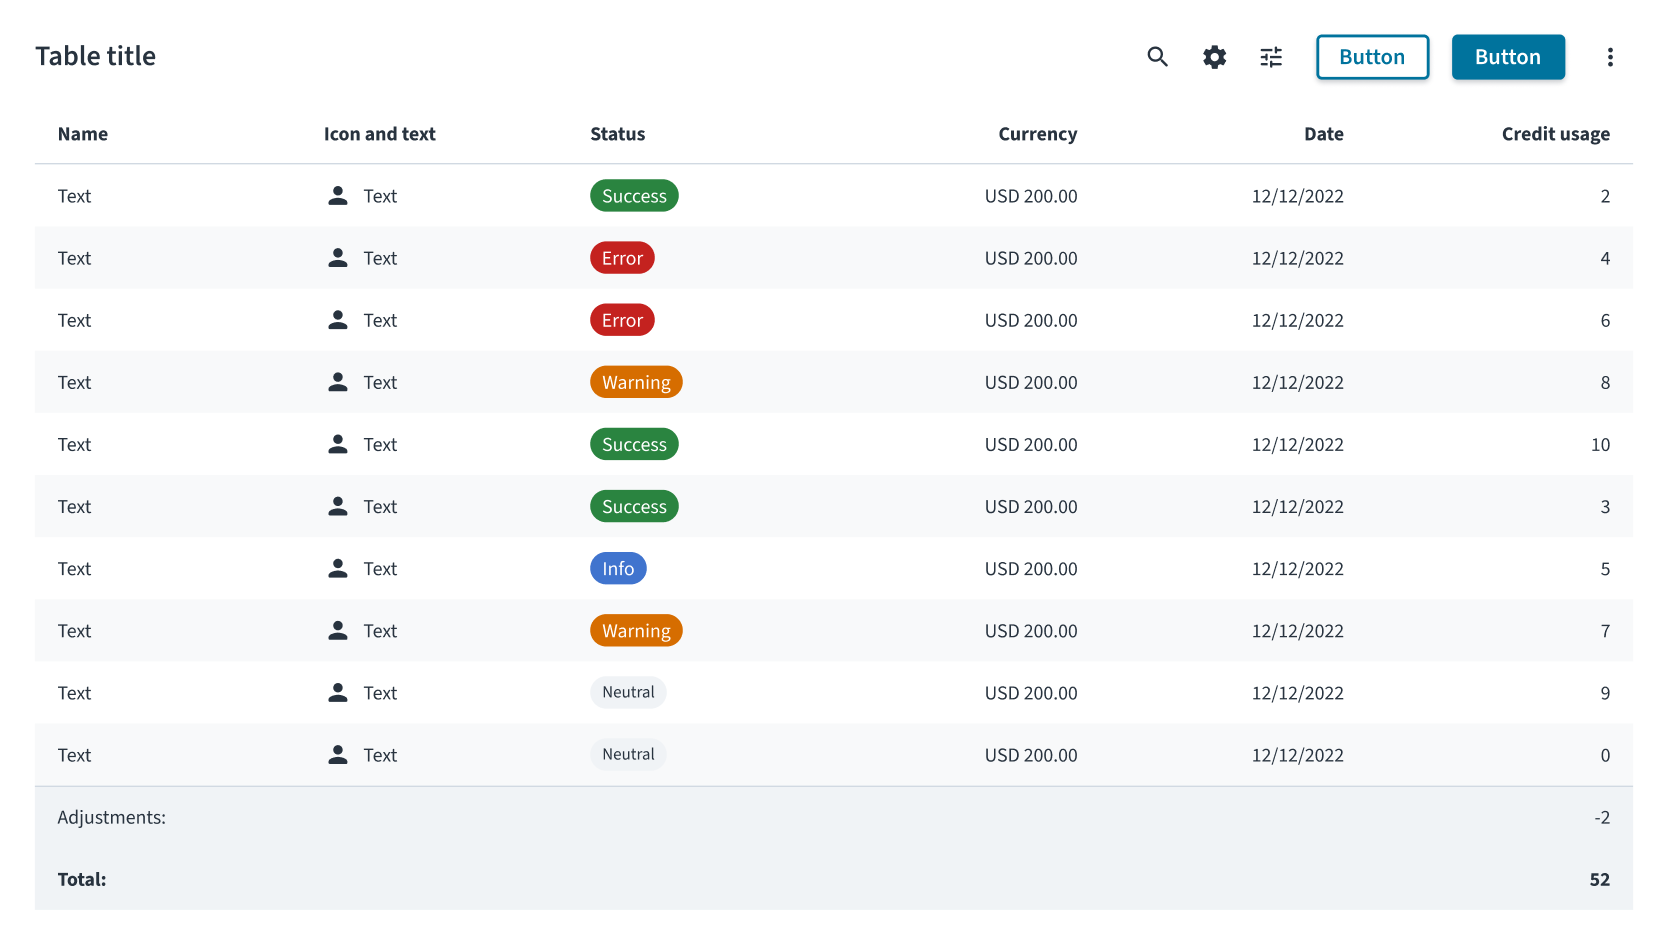Click the orange Warning badge with credit usage 7
1667x944 pixels.
[x=636, y=630]
